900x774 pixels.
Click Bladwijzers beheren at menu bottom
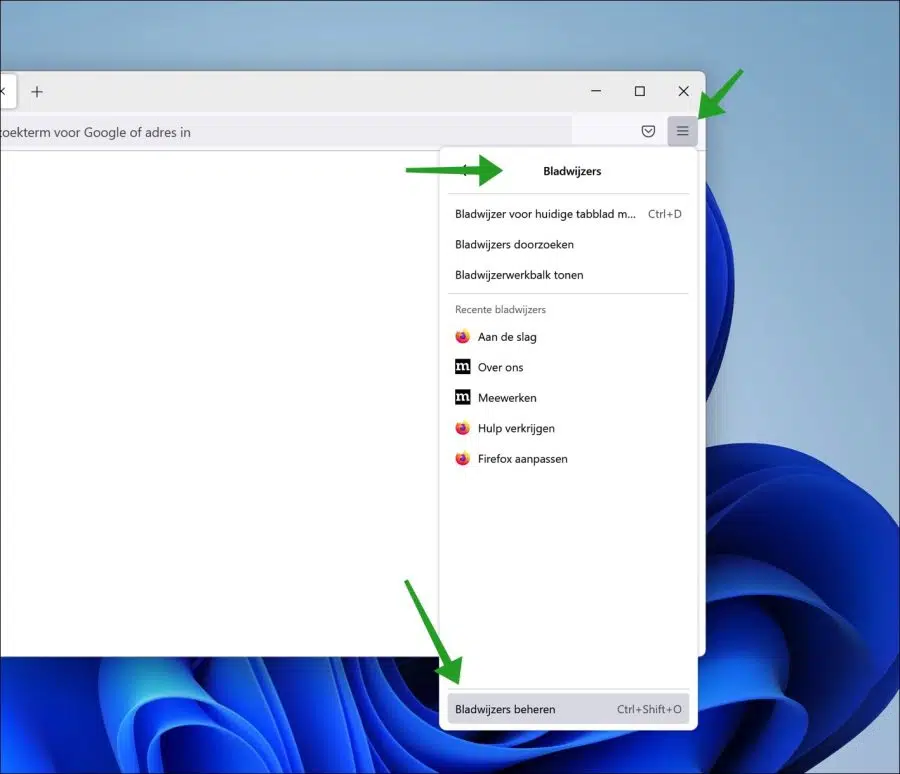point(568,709)
